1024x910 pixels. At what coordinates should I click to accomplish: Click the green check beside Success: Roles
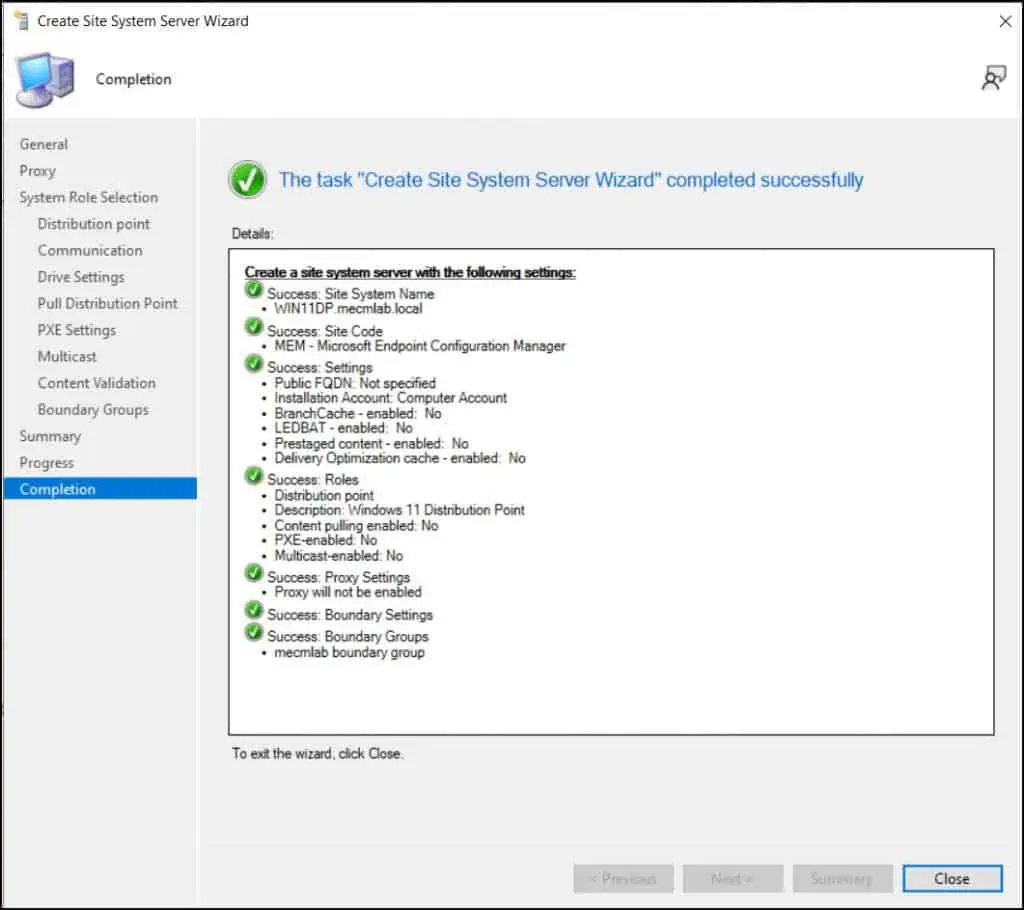pos(254,477)
